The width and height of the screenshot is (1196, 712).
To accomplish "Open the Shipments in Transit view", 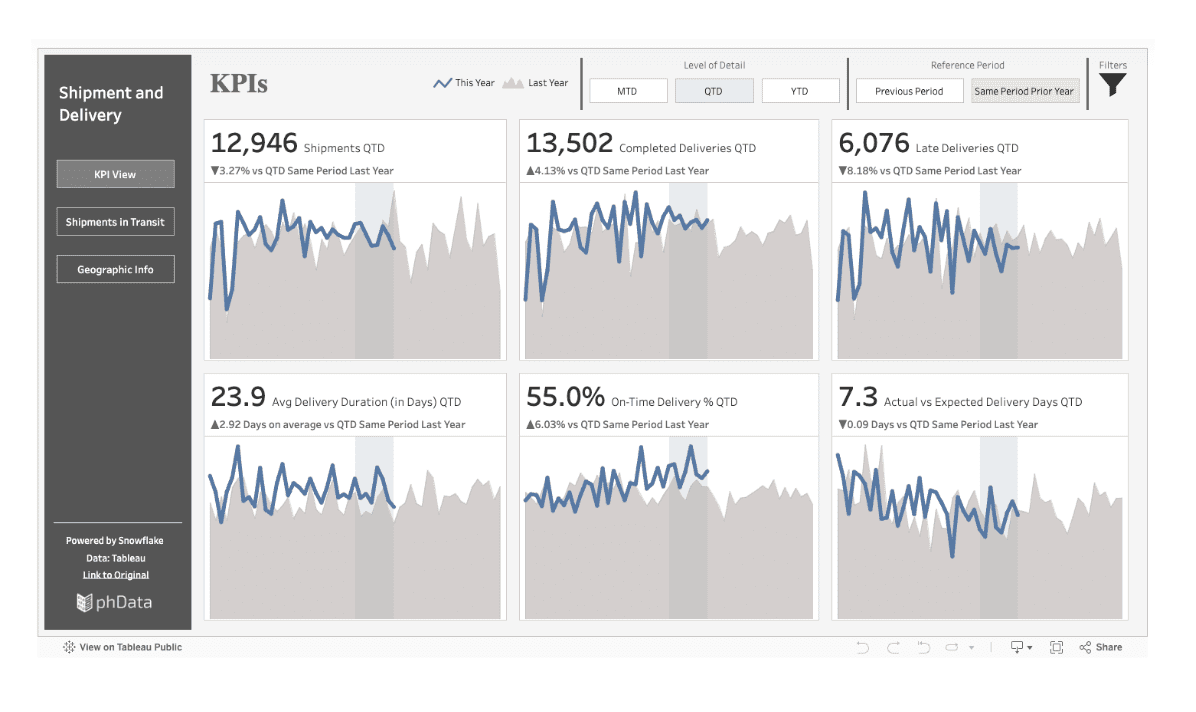I will (x=115, y=222).
